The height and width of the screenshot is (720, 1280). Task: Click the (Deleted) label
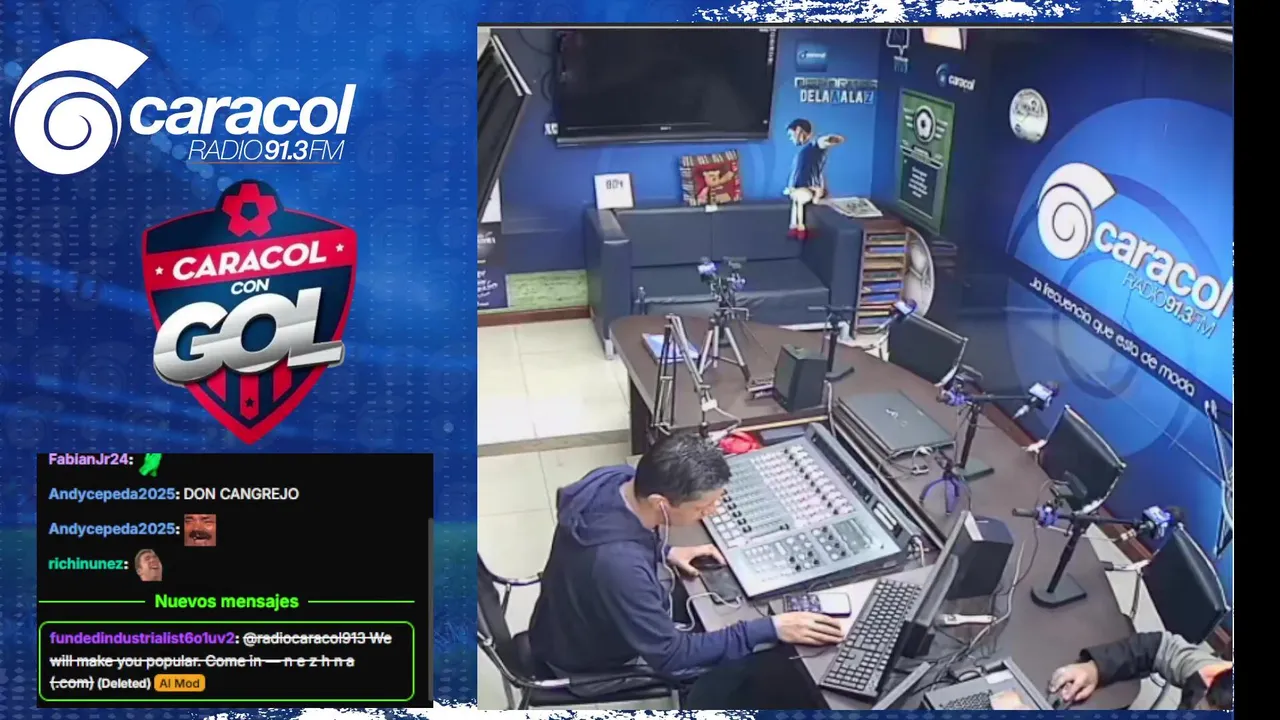tap(124, 683)
